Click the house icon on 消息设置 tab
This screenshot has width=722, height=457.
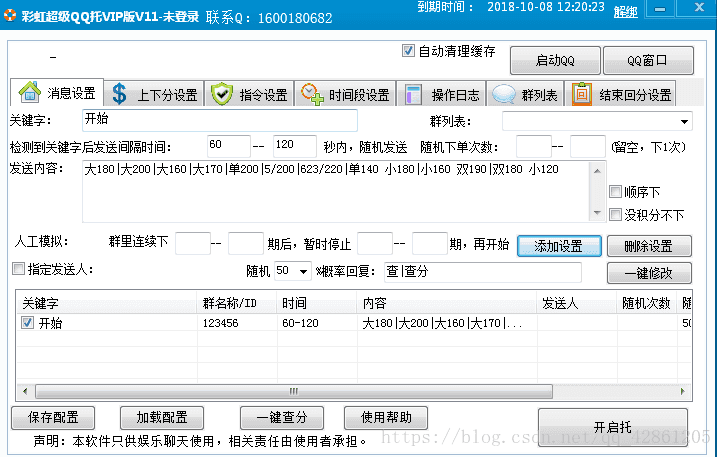(29, 92)
